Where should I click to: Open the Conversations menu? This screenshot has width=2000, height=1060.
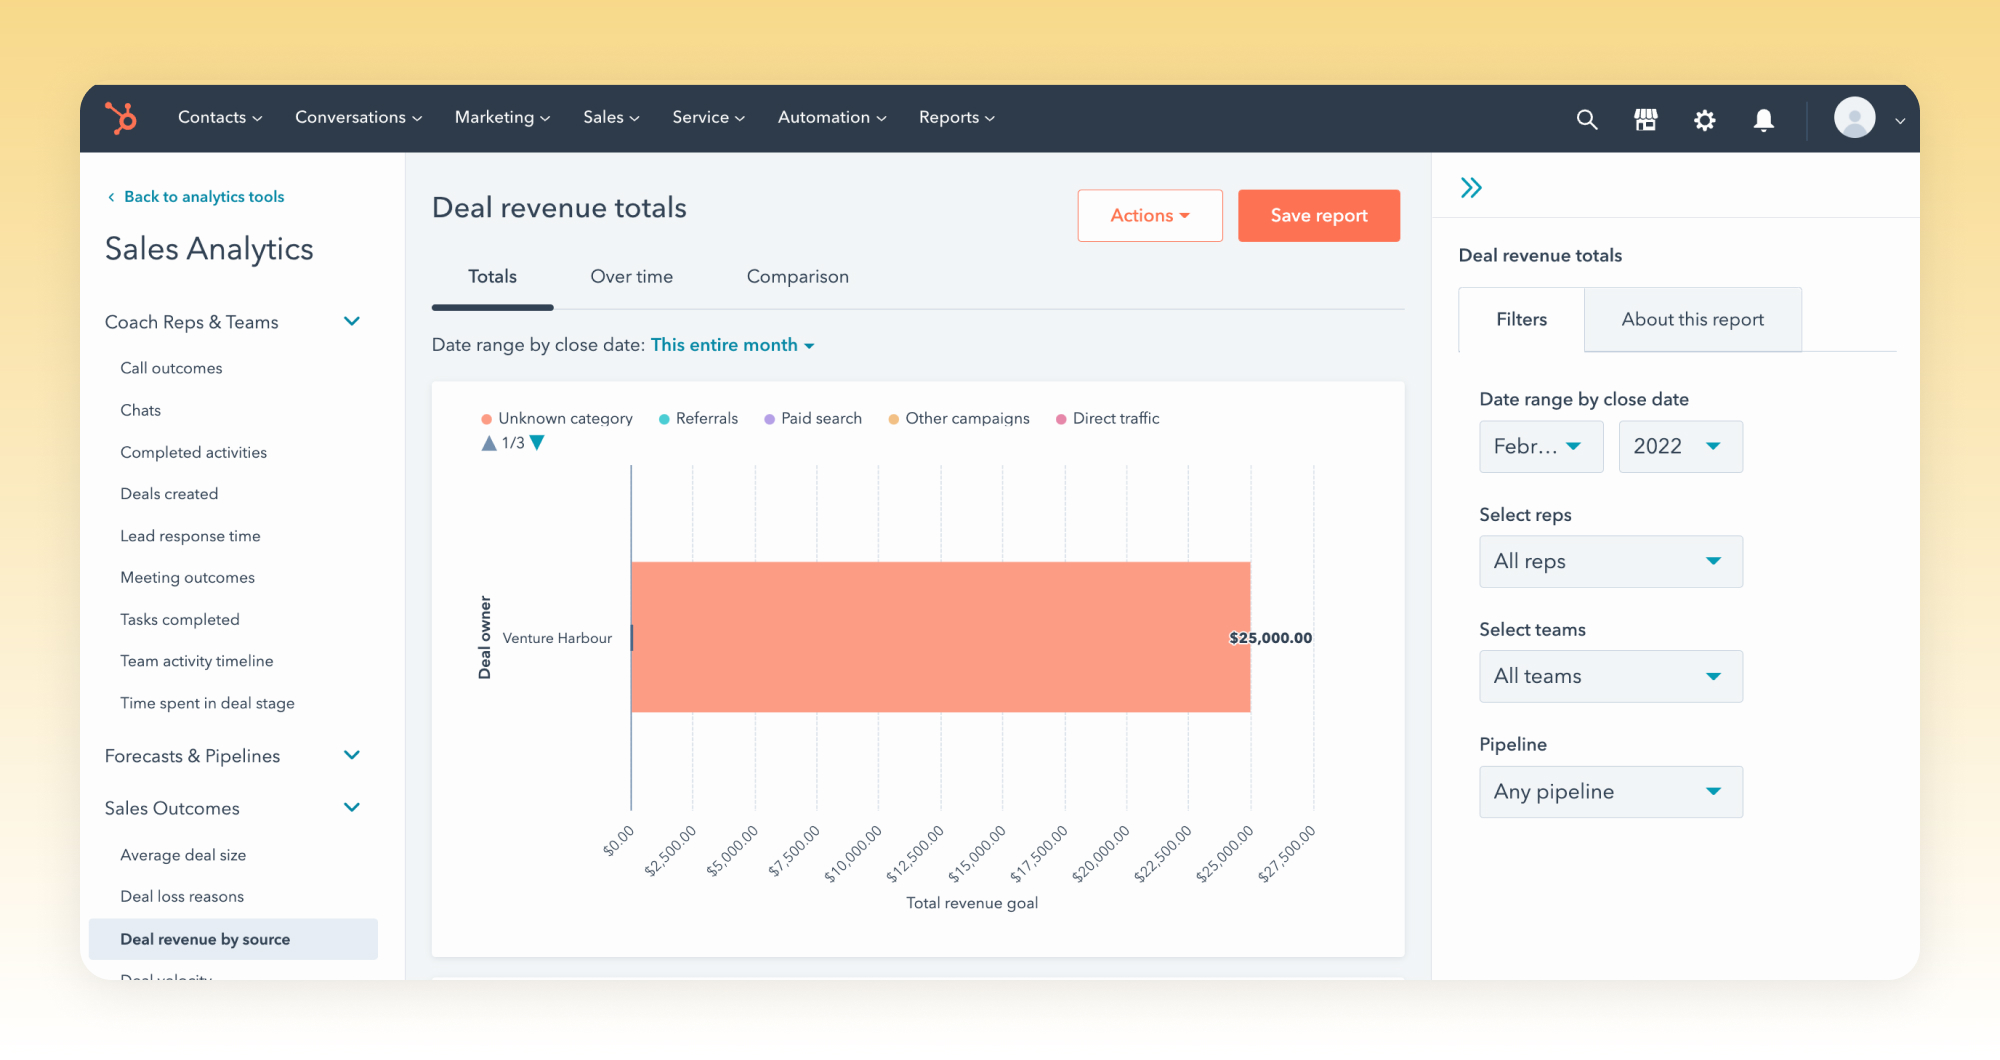[x=358, y=117]
